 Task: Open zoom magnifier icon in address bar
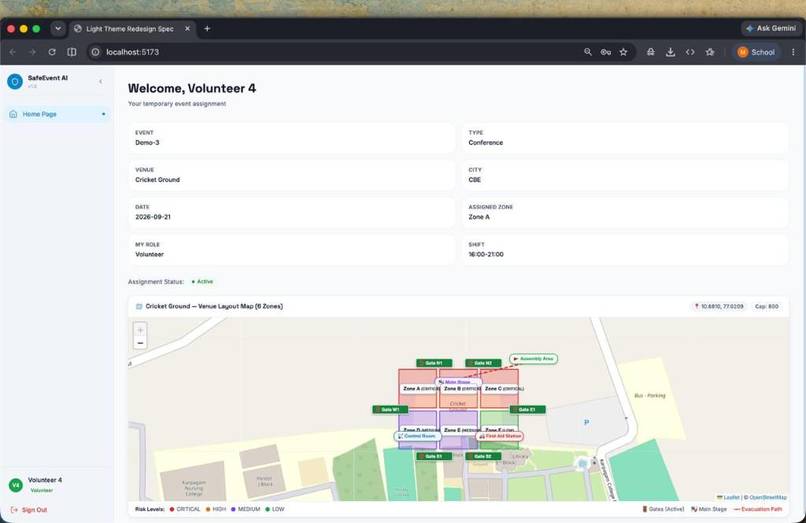588,52
